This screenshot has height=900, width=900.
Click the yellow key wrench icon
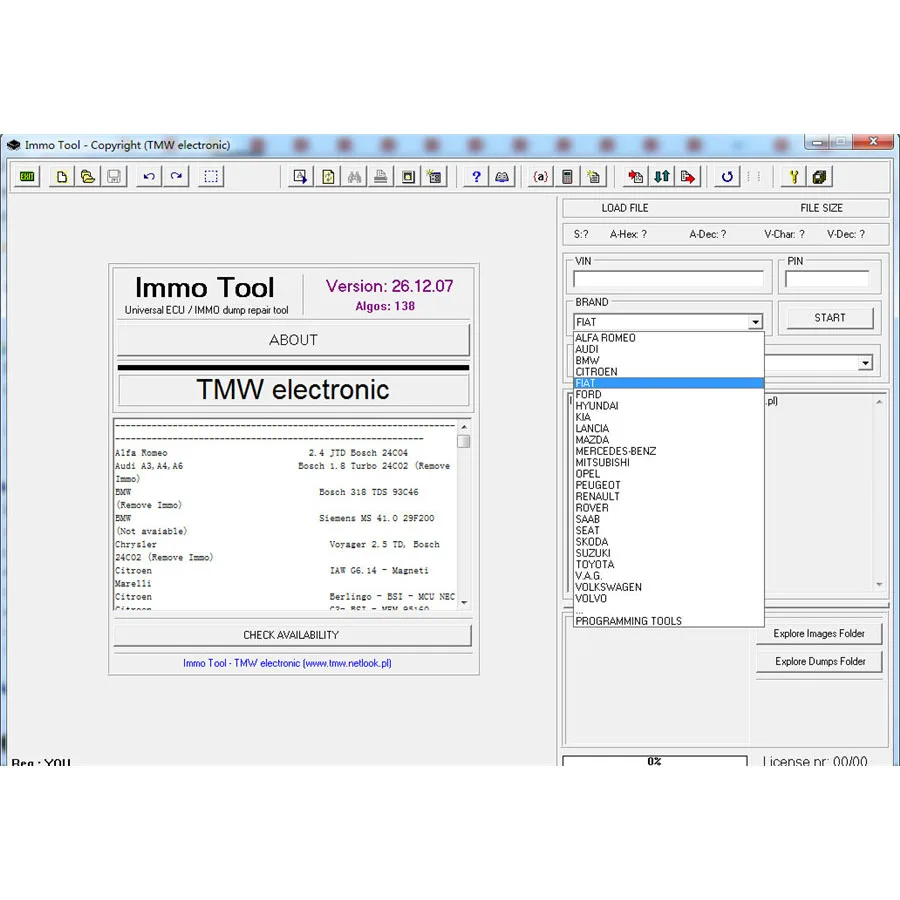[x=793, y=176]
